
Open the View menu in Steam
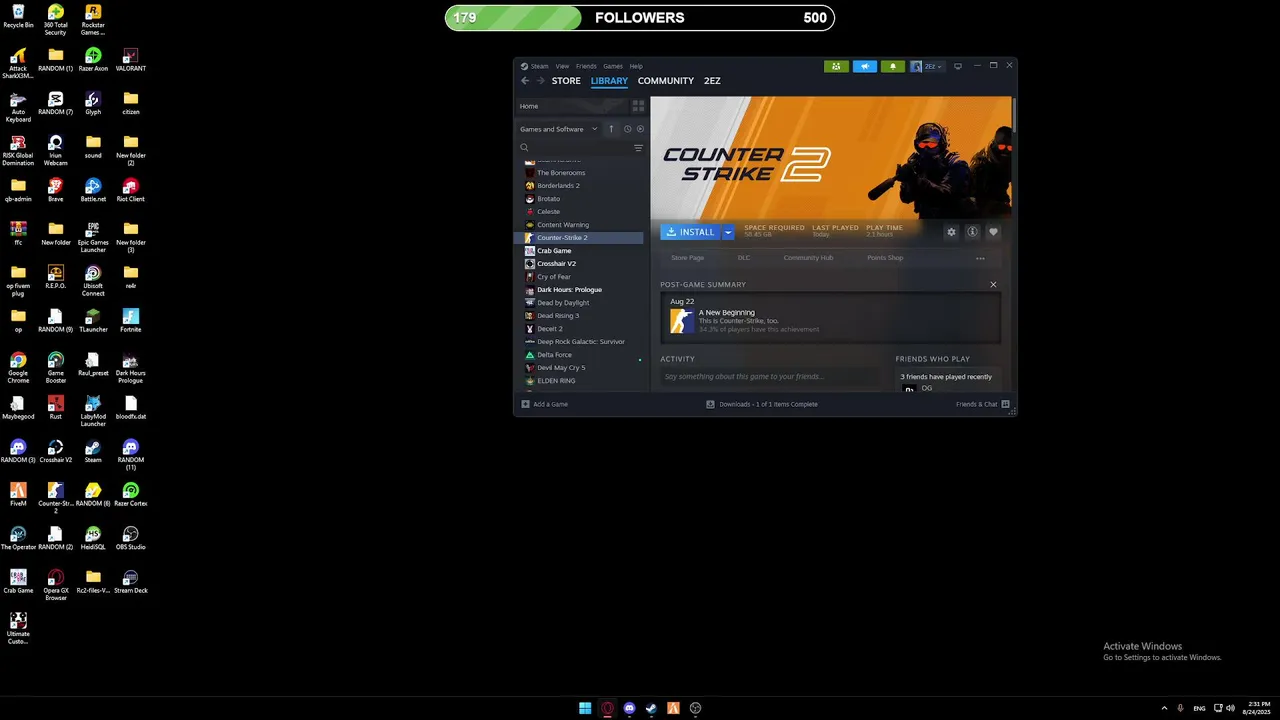pyautogui.click(x=562, y=66)
